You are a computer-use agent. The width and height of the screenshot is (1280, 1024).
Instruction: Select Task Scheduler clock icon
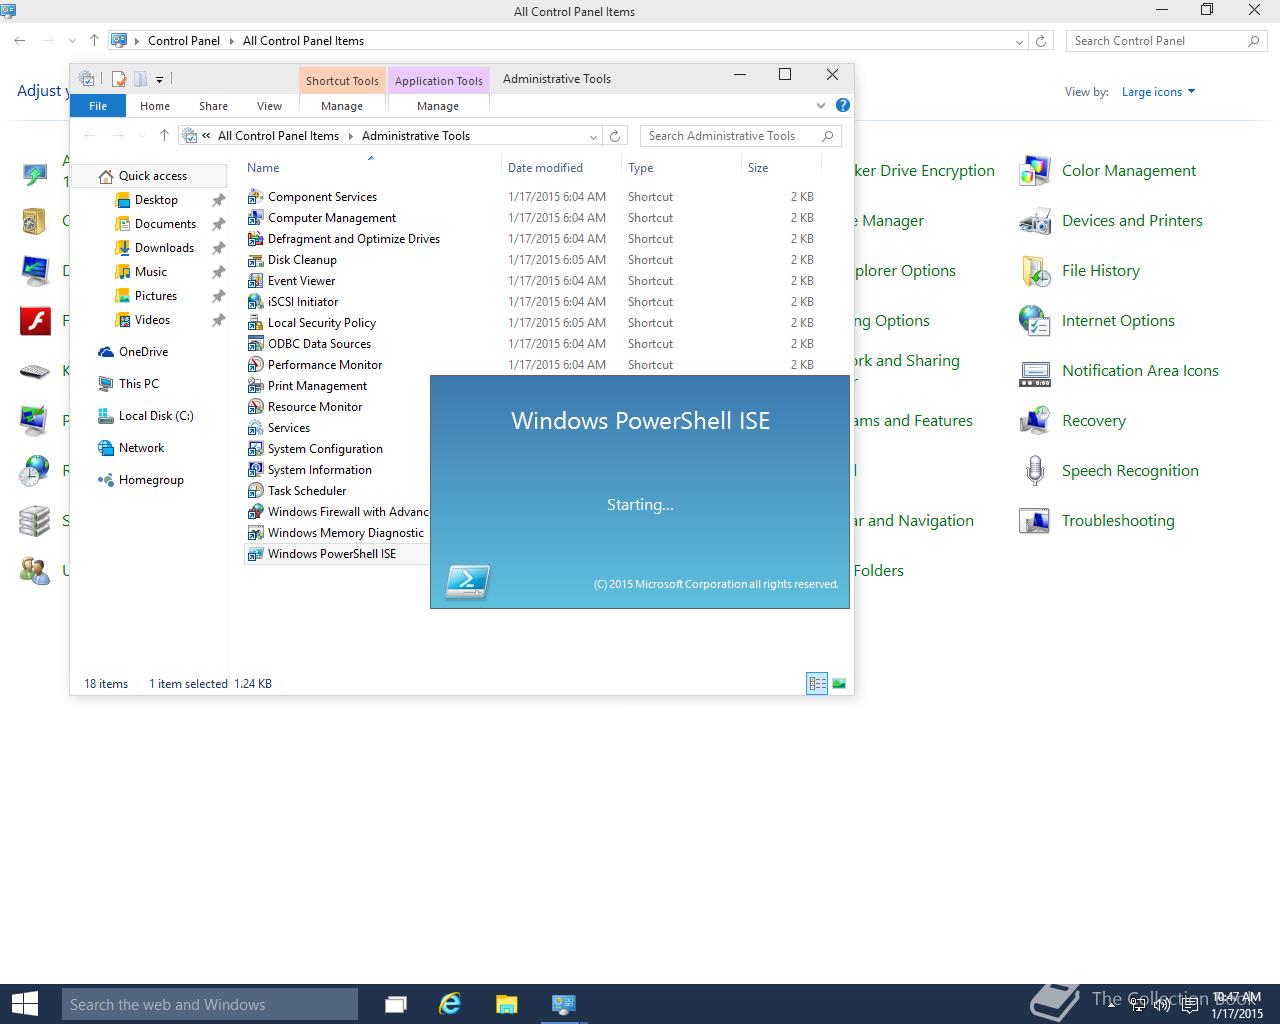coord(255,491)
